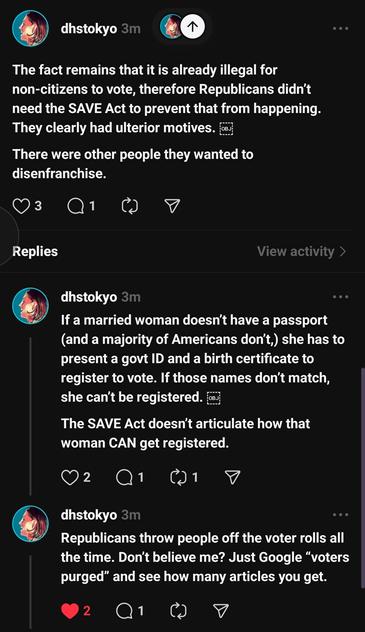Open more options on first reply

[x=340, y=297]
